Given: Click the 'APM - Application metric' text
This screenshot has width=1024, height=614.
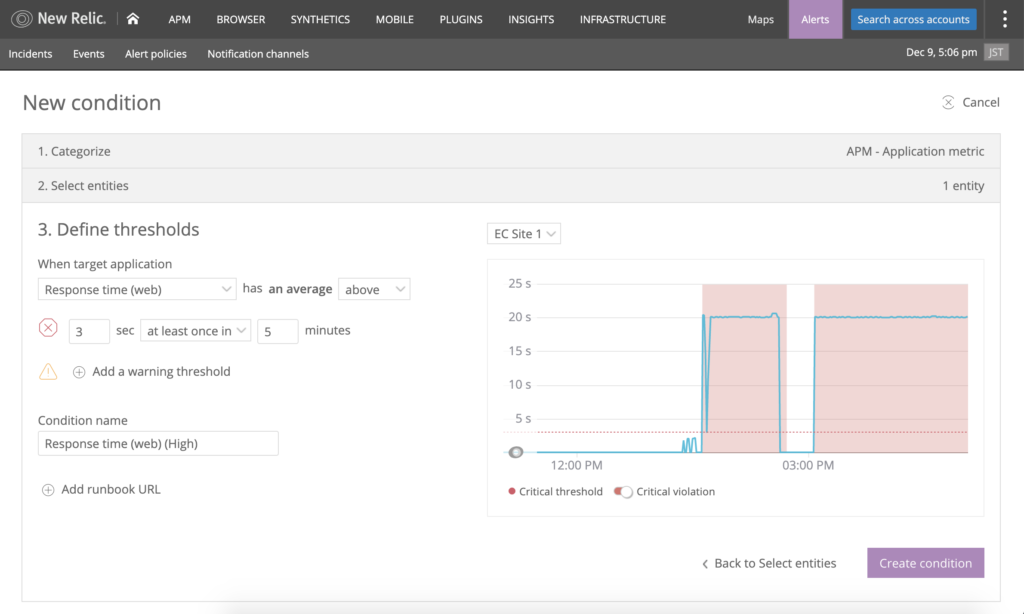Looking at the screenshot, I should 915,151.
